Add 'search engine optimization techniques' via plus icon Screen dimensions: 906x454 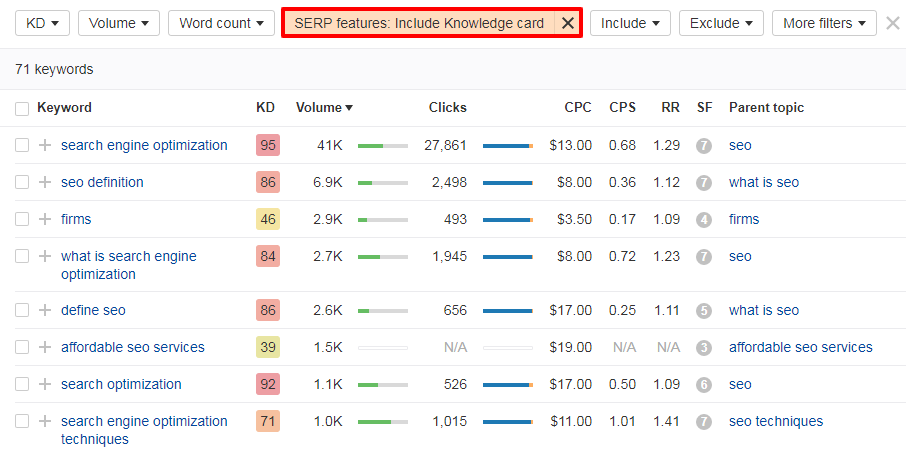(x=45, y=421)
